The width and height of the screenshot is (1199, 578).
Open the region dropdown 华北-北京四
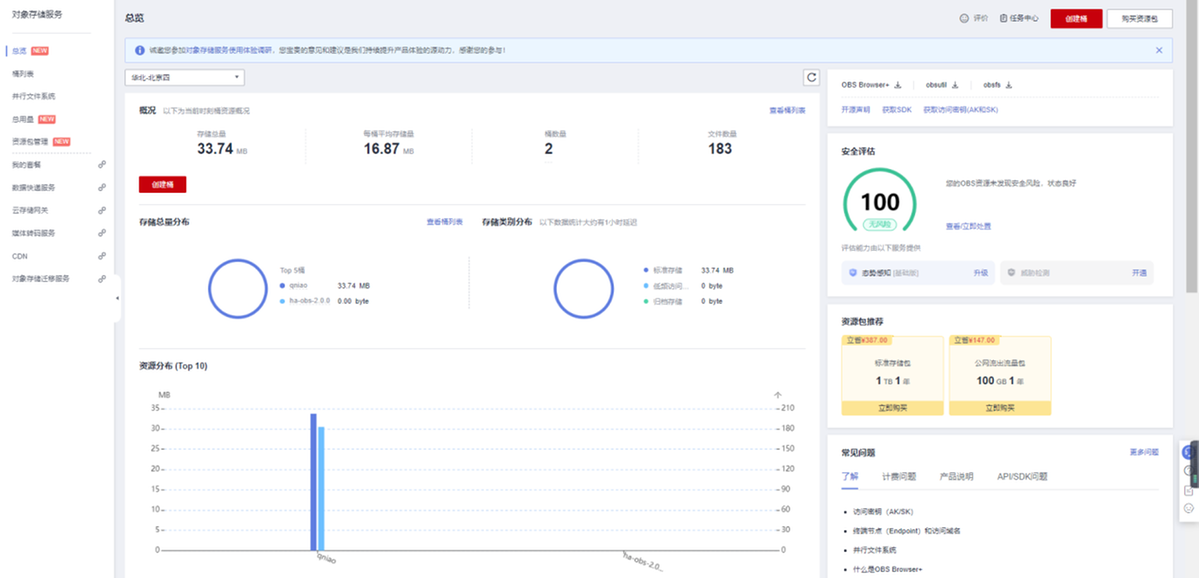184,77
